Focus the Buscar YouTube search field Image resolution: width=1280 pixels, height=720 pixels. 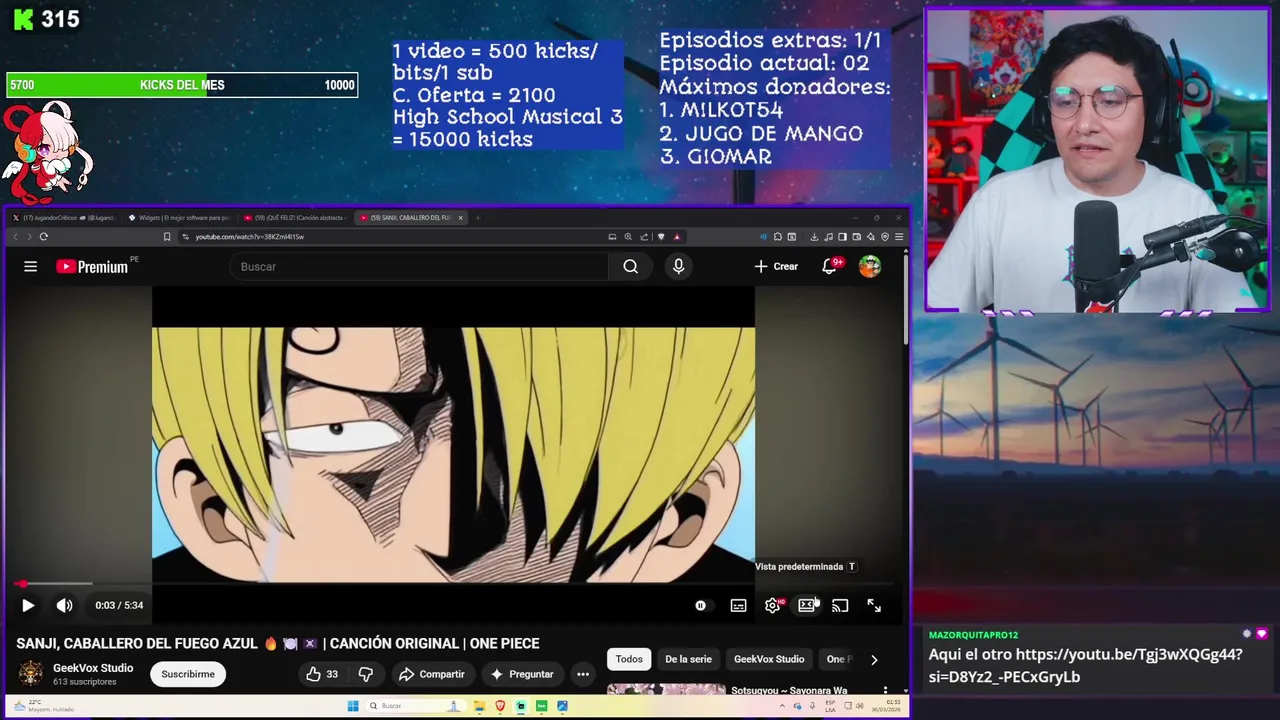[x=419, y=266]
